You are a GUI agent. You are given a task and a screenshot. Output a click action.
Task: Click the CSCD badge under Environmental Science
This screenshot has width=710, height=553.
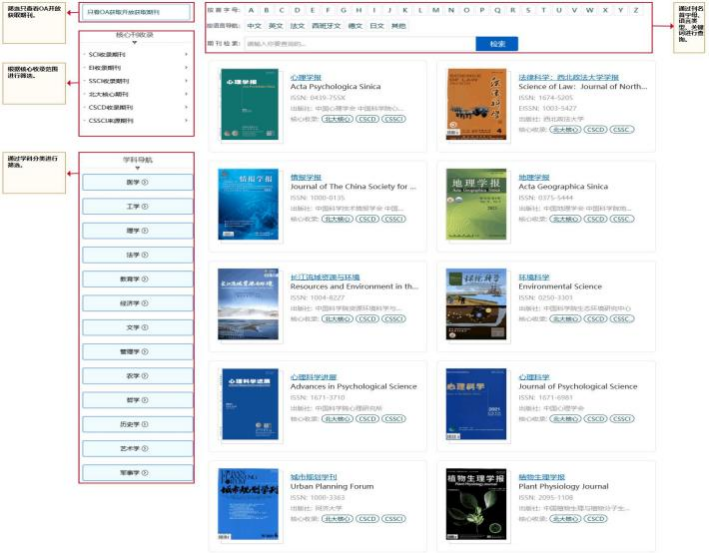(x=595, y=319)
